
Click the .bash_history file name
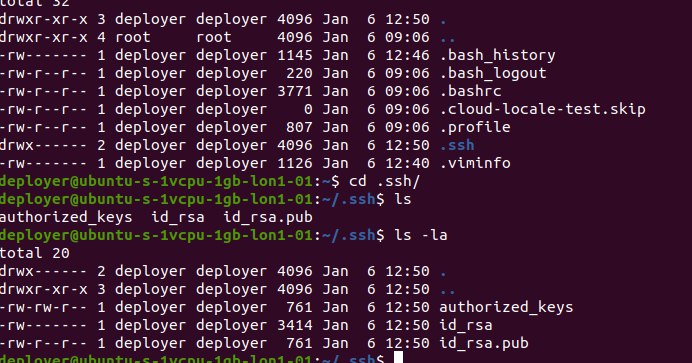click(497, 56)
